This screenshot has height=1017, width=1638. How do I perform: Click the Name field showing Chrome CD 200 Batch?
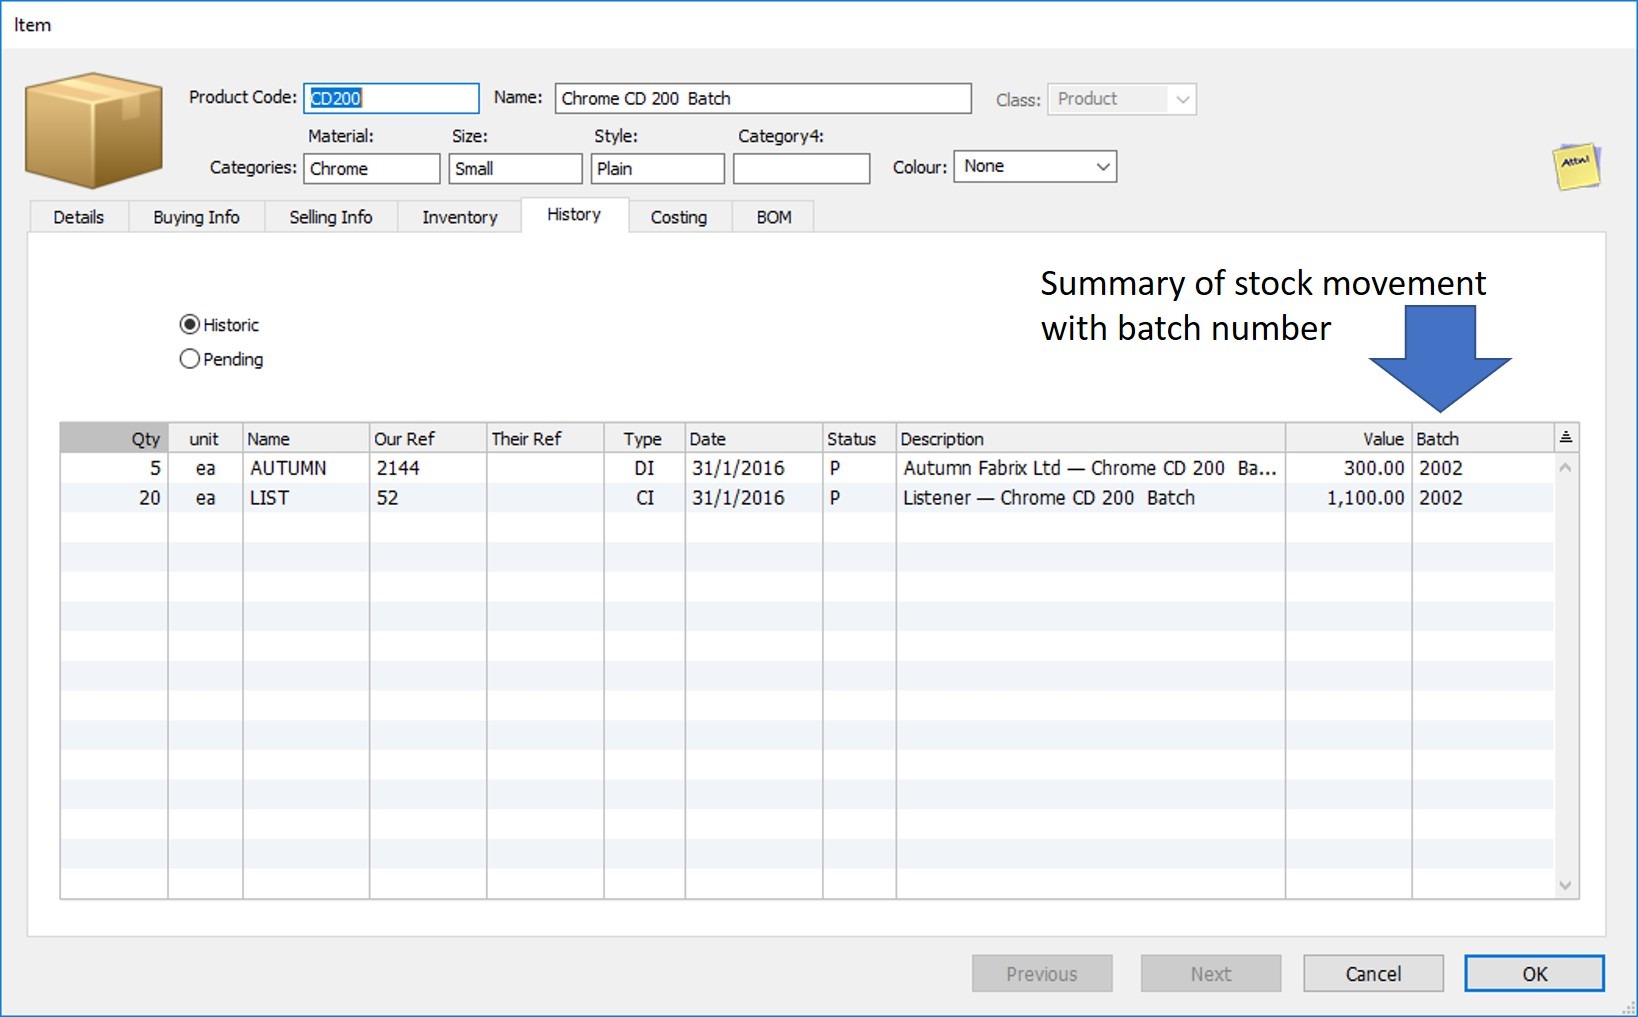click(762, 98)
